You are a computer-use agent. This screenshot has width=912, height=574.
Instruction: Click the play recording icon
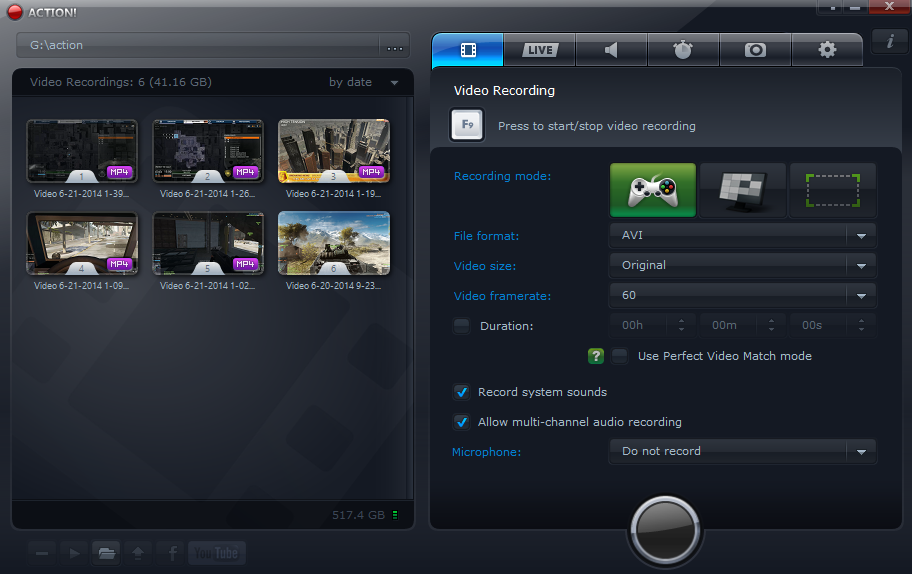point(74,553)
